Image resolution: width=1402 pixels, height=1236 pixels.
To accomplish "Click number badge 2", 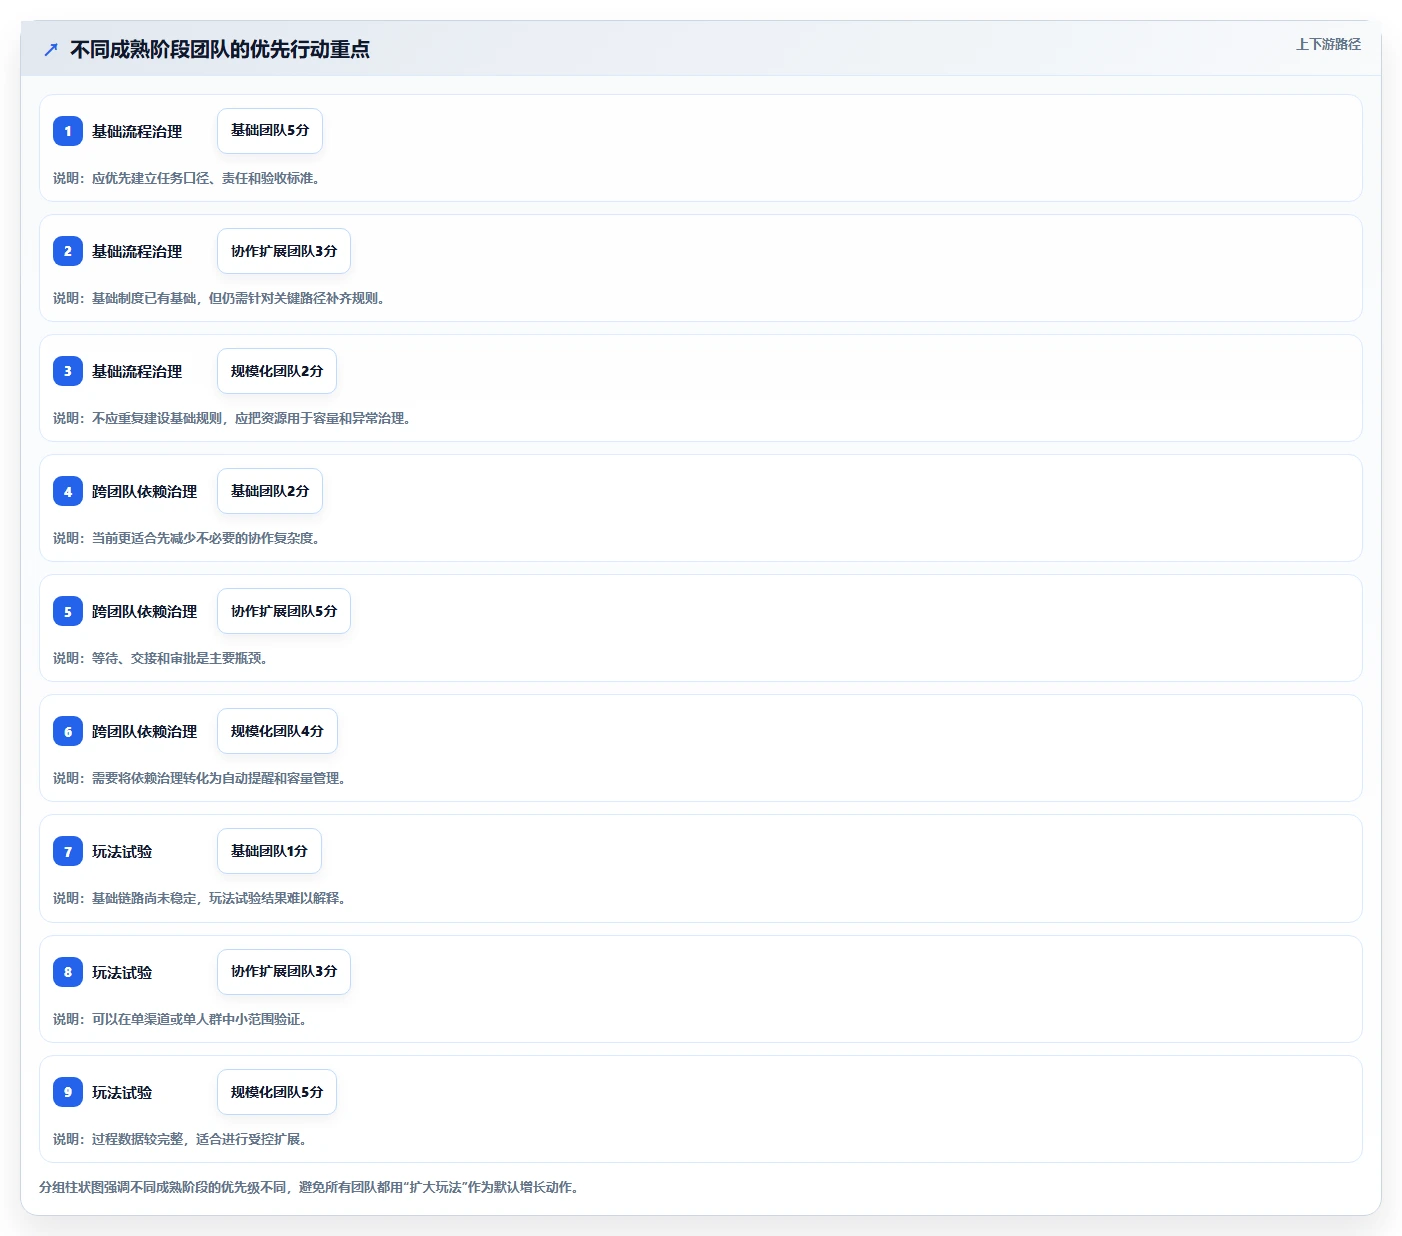I will 68,251.
